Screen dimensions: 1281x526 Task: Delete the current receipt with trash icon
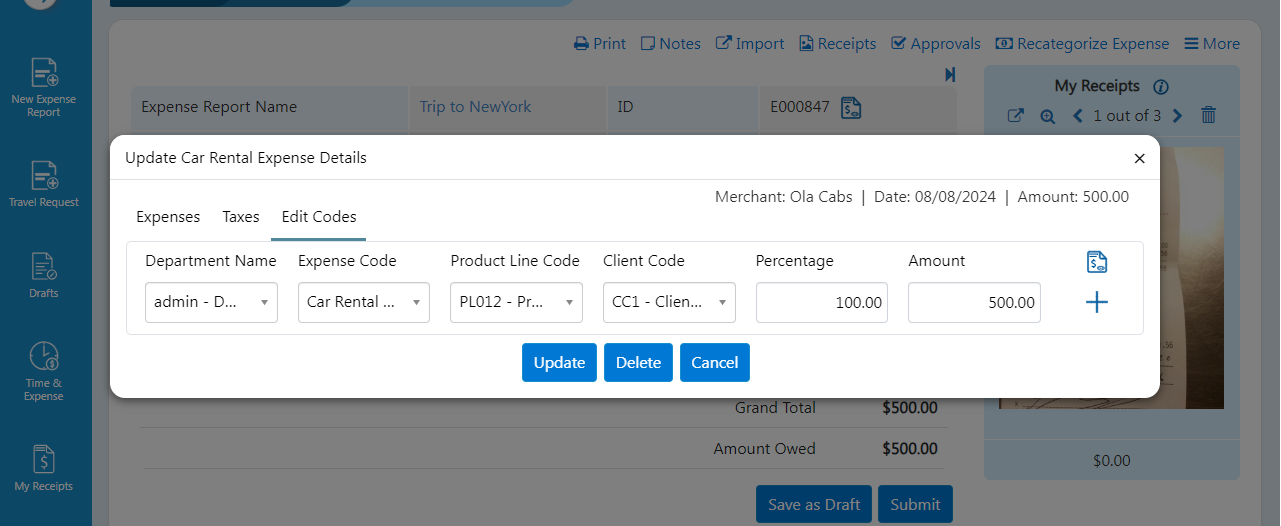[1208, 116]
